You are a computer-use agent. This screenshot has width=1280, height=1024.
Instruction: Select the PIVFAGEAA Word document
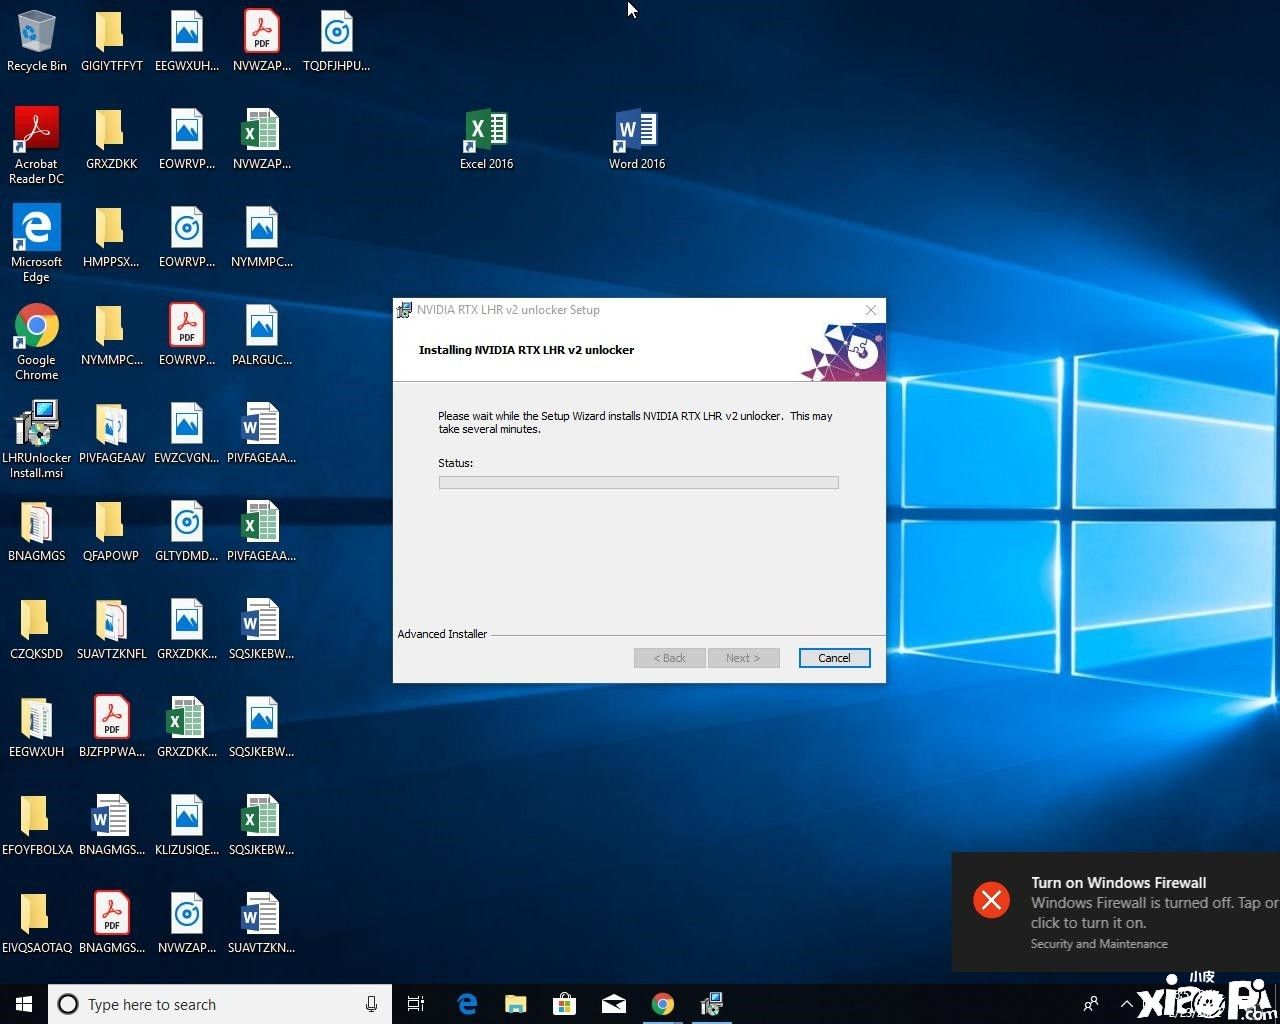pyautogui.click(x=262, y=433)
